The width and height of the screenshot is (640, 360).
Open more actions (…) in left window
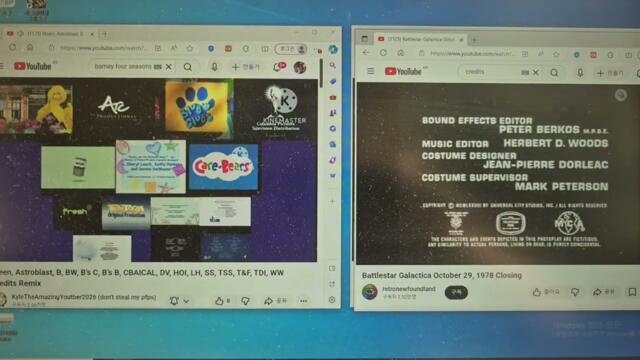[x=303, y=301]
